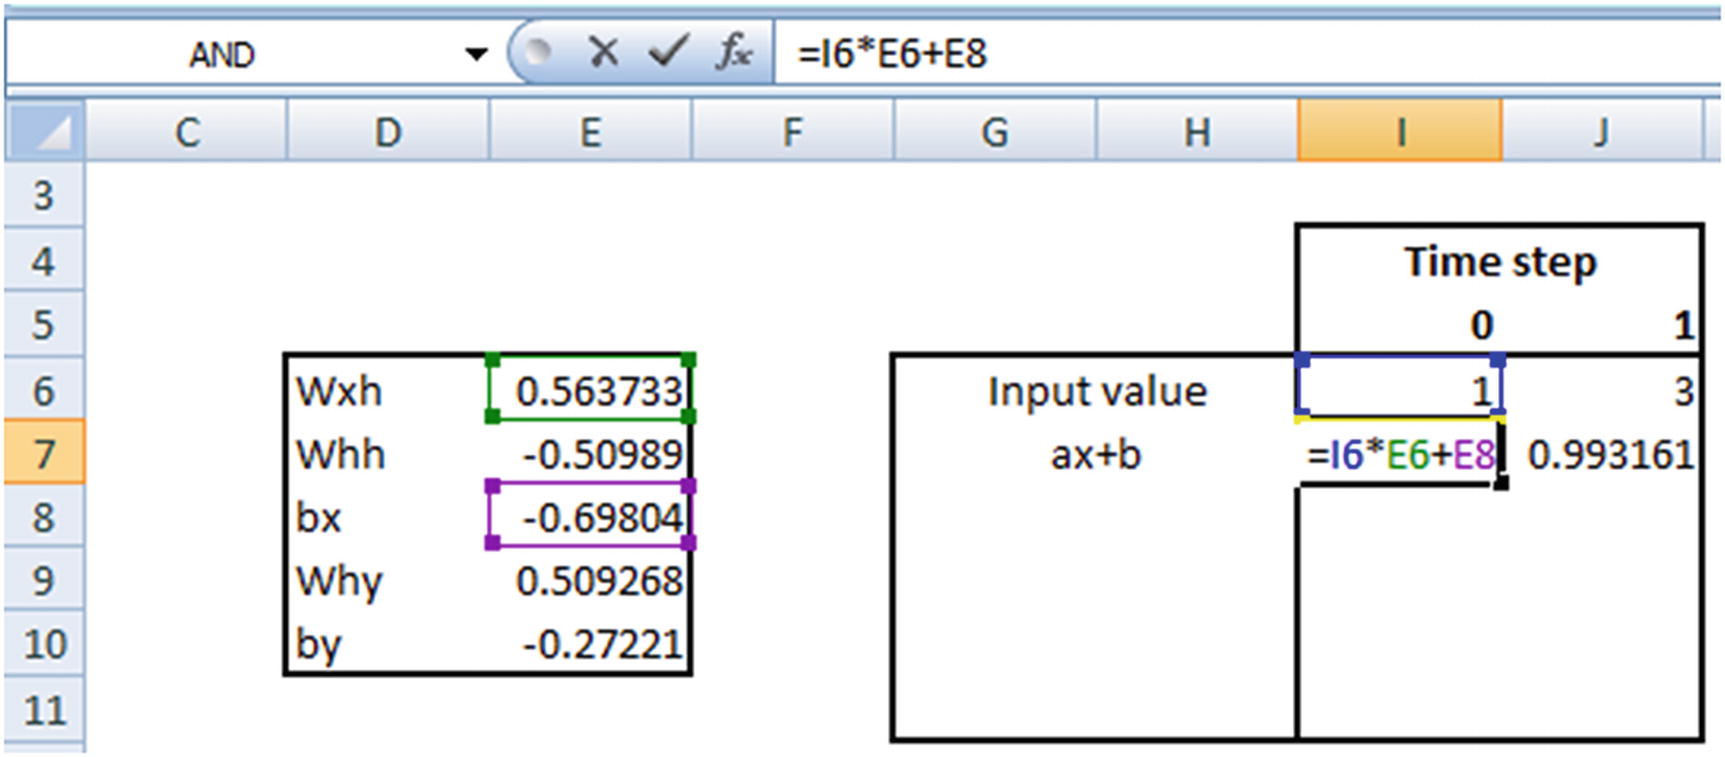Select cell with value -0.50989
The width and height of the screenshot is (1725, 757).
590,453
